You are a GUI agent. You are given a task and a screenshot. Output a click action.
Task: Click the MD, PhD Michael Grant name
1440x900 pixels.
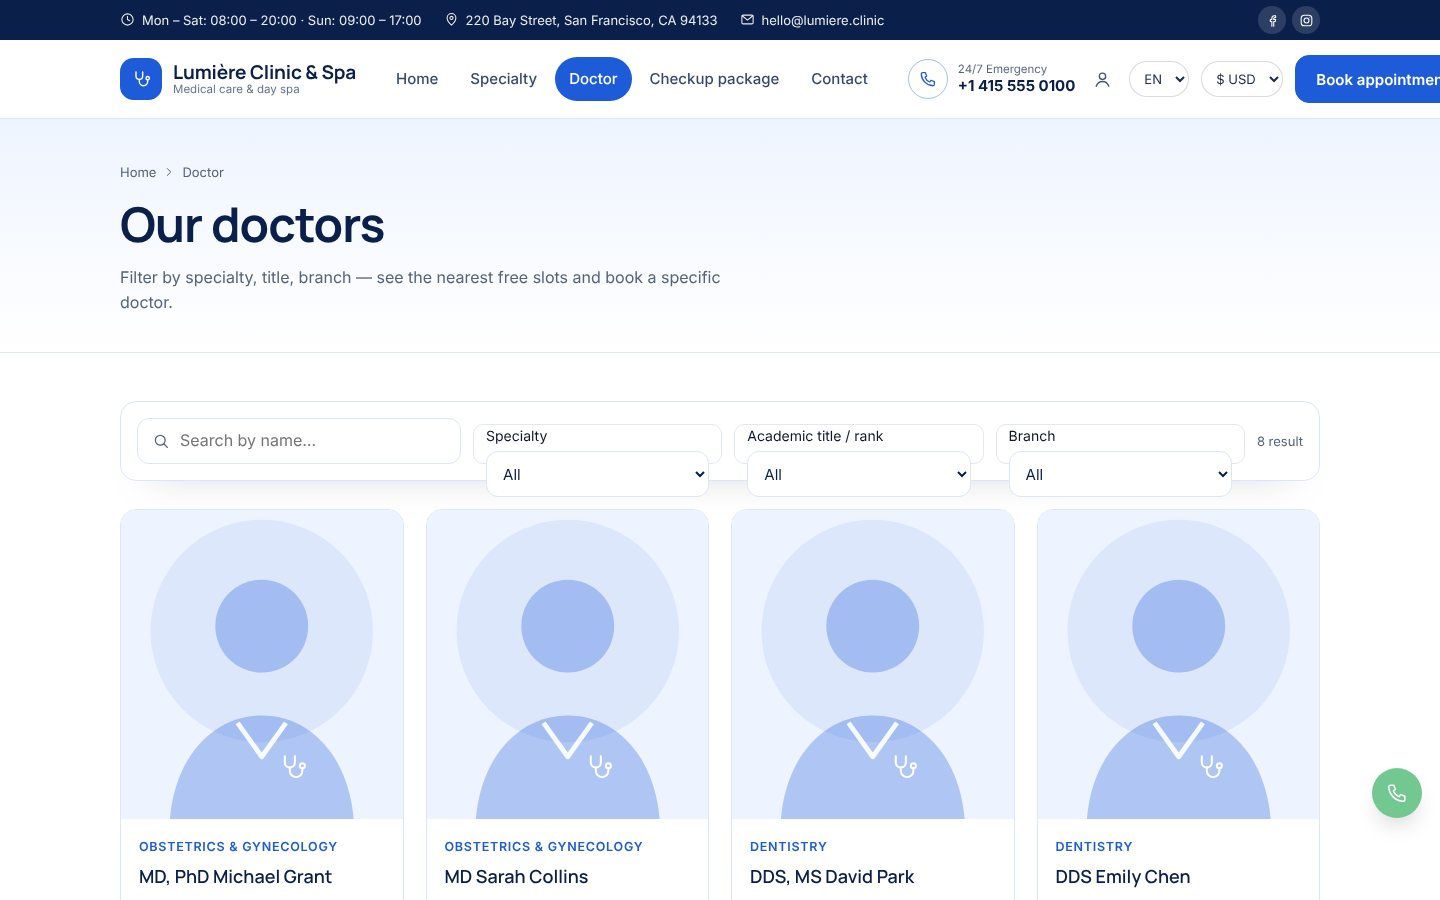tap(235, 877)
